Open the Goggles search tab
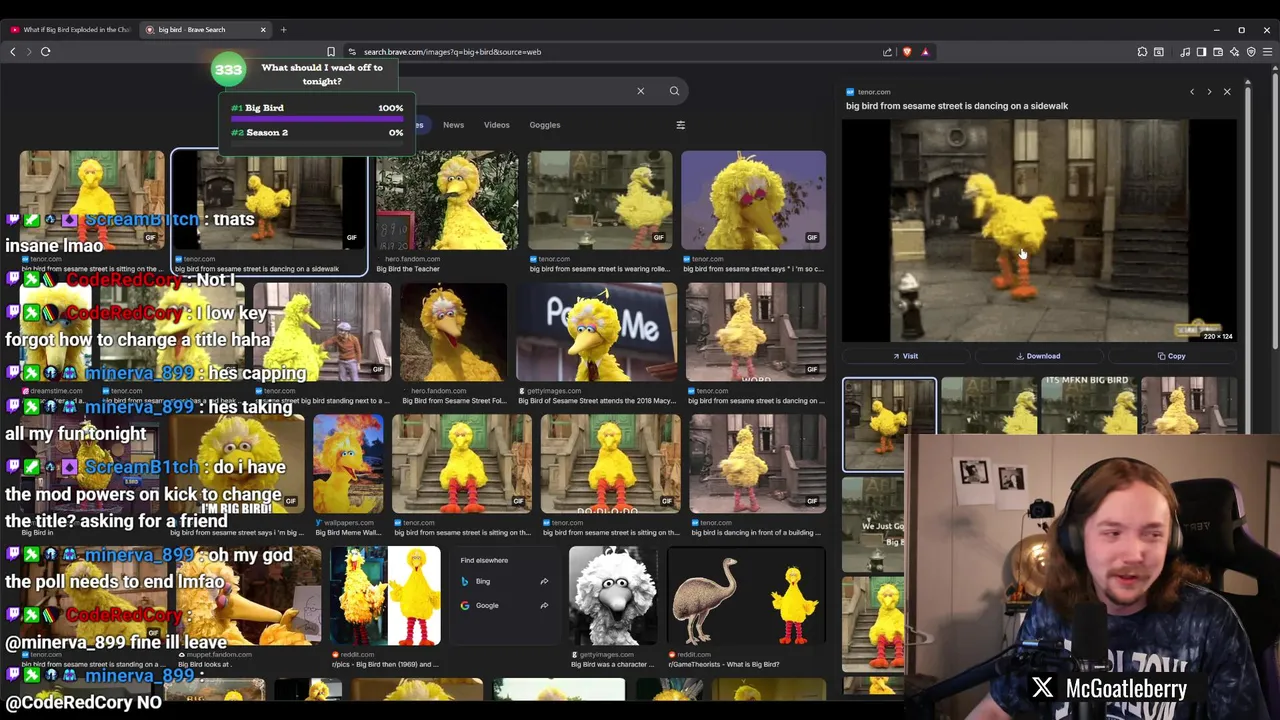Viewport: 1280px width, 720px height. (544, 125)
